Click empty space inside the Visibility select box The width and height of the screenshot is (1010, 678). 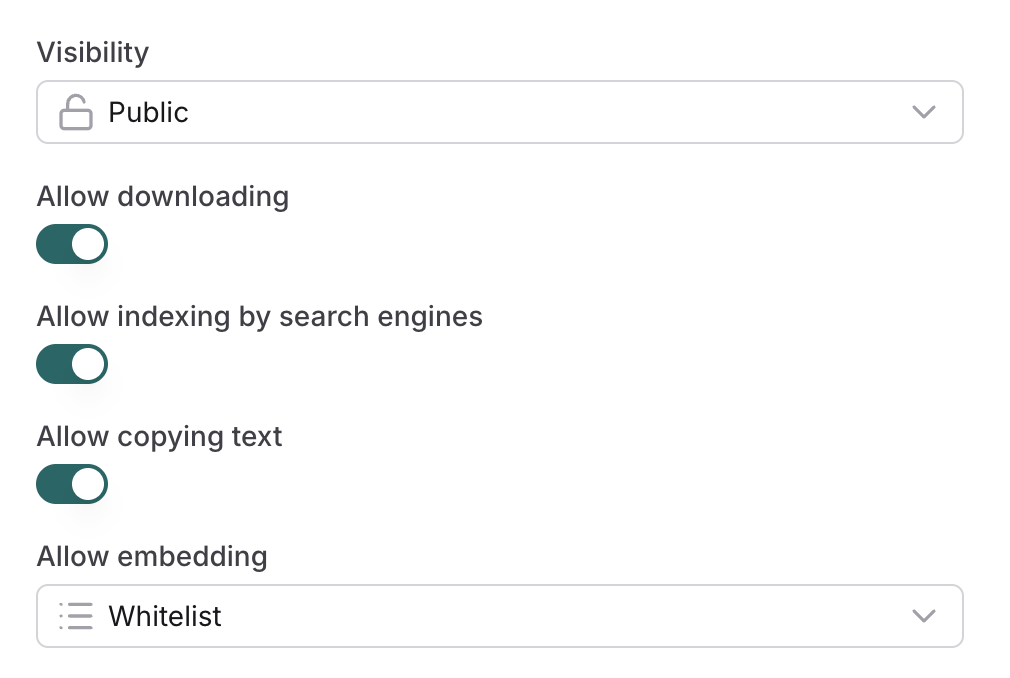(x=550, y=112)
